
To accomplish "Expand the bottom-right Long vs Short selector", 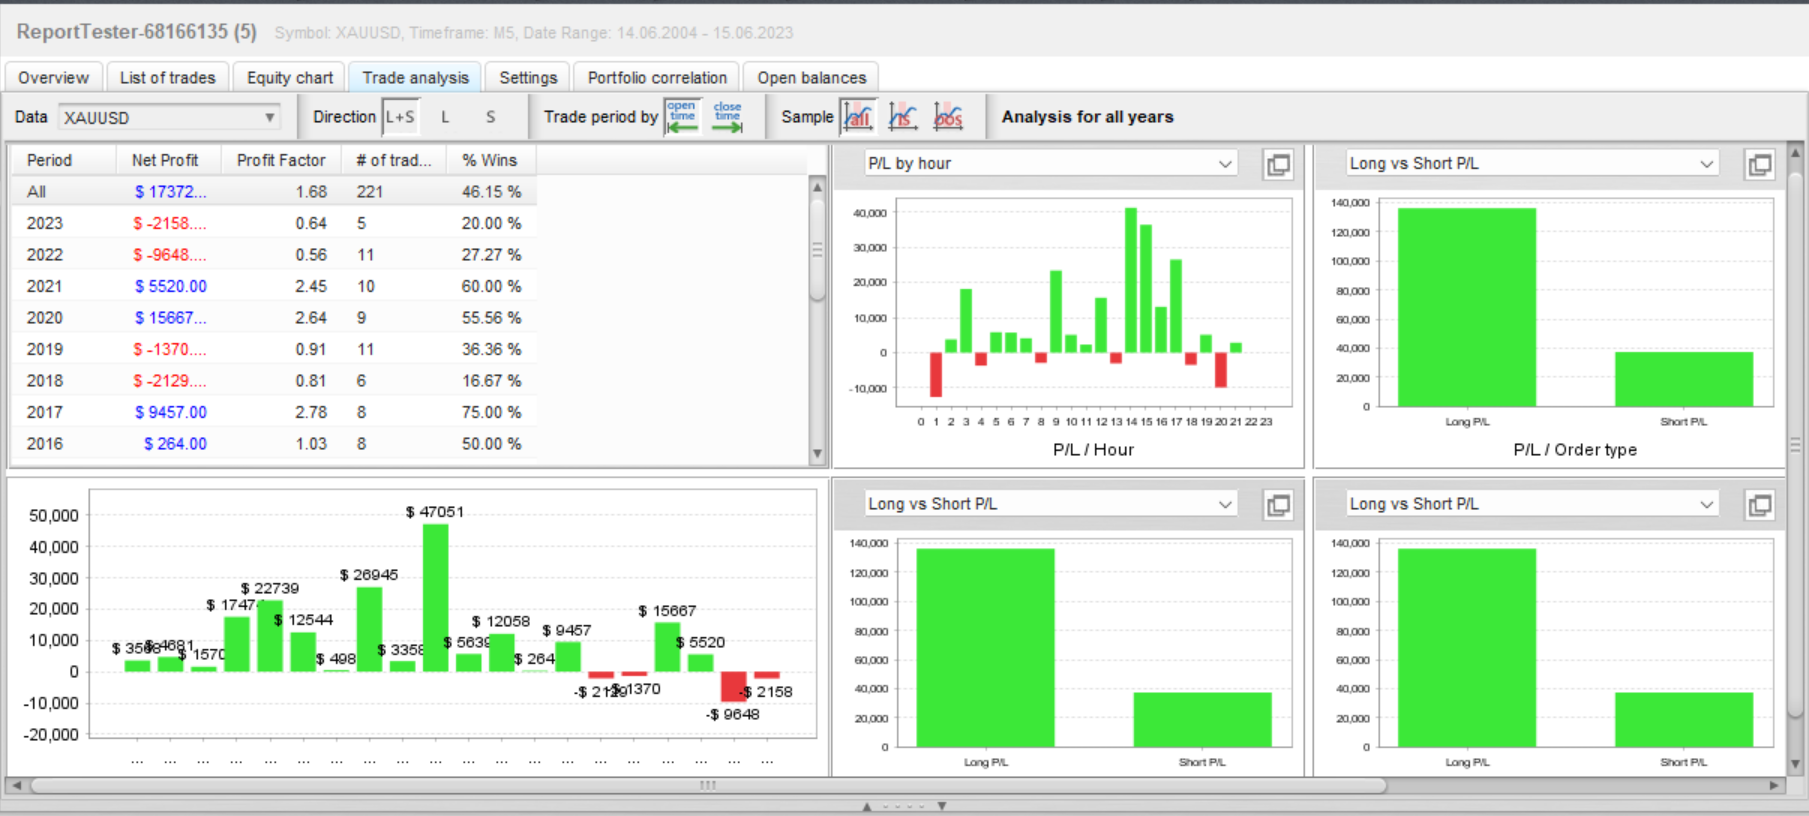I will tap(1532, 504).
